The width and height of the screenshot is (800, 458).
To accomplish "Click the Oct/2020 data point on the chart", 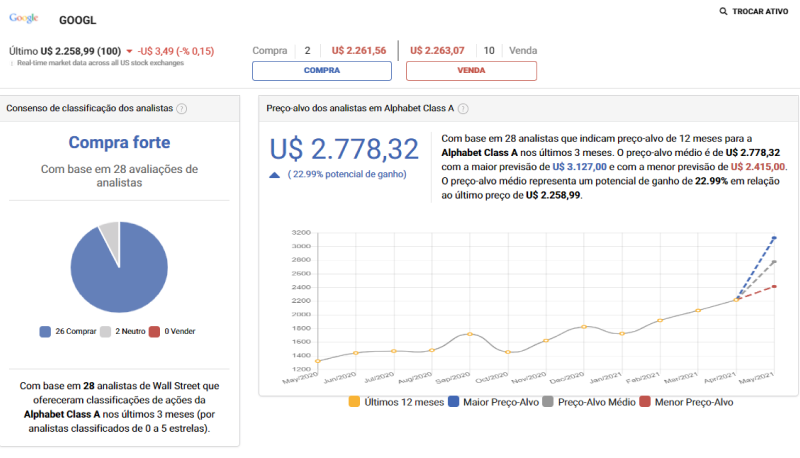I will (x=508, y=352).
